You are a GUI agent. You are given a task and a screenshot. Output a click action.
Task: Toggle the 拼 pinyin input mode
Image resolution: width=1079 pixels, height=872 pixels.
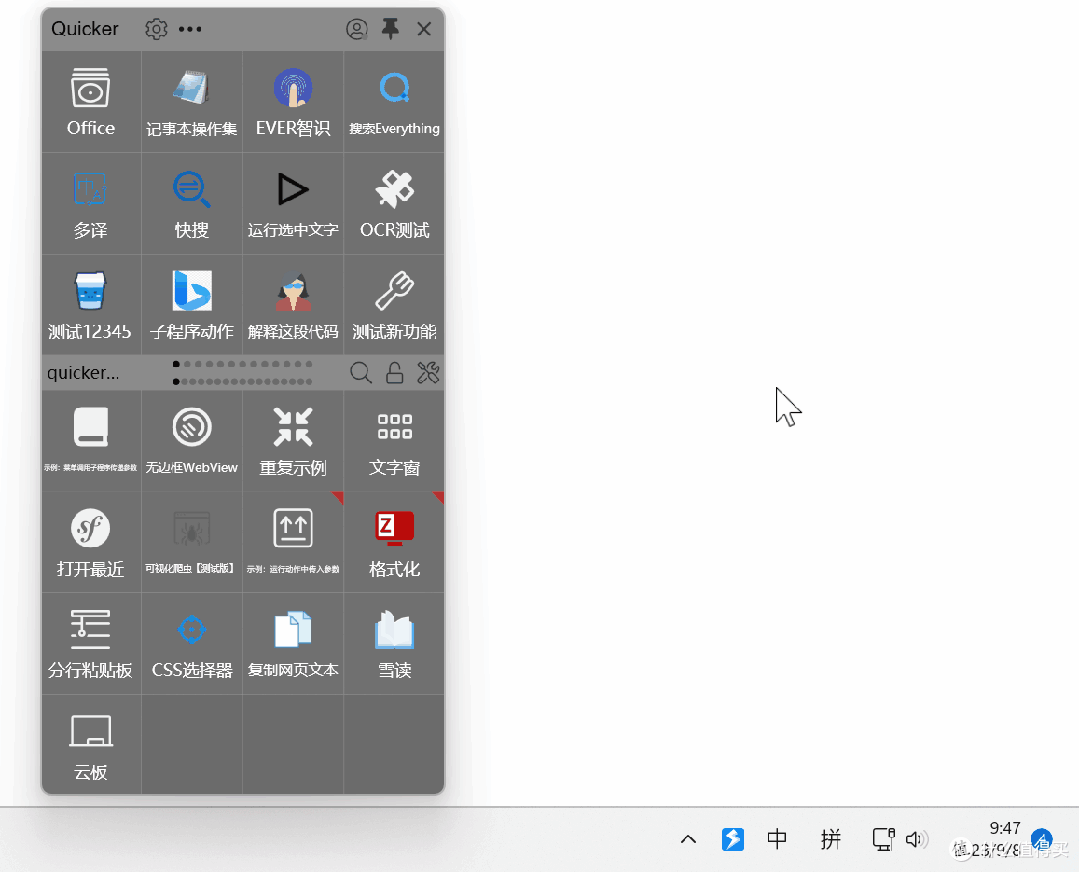tap(831, 839)
